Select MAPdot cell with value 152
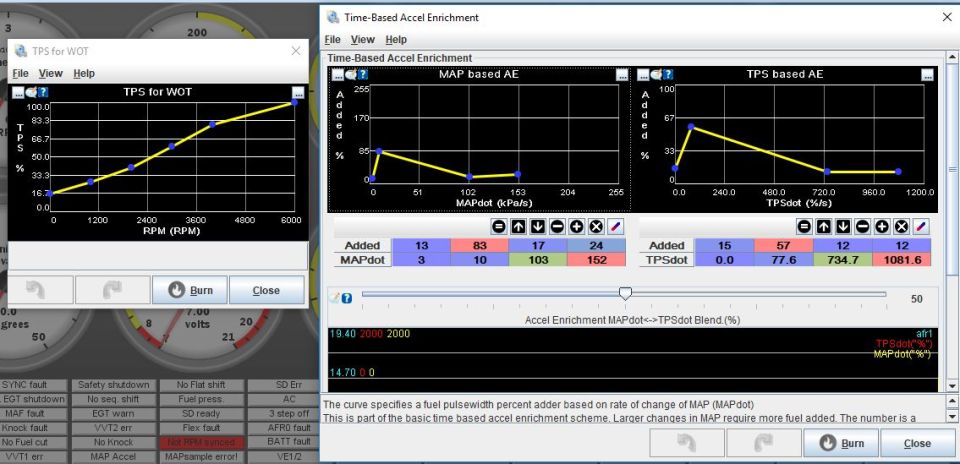This screenshot has height=464, width=960. tap(596, 260)
